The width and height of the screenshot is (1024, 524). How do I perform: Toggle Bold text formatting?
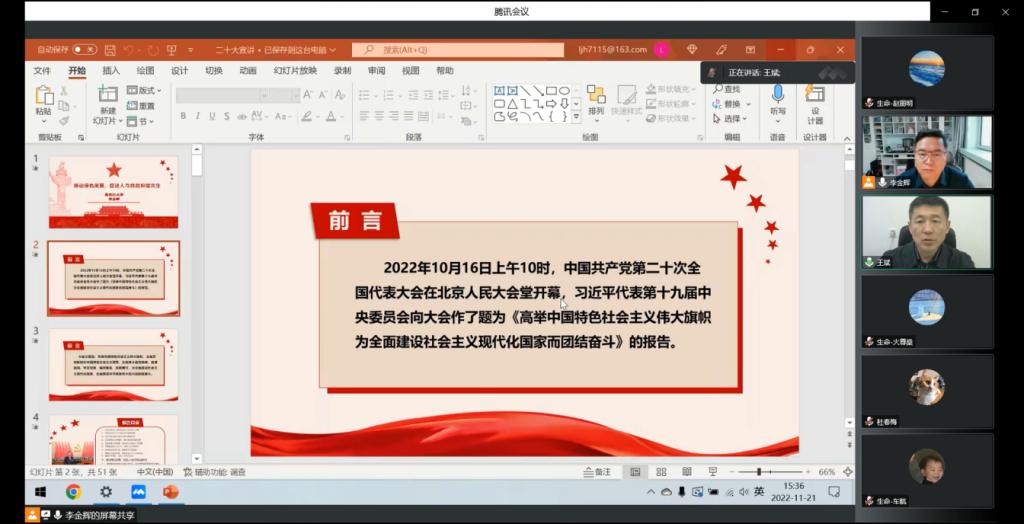(183, 116)
